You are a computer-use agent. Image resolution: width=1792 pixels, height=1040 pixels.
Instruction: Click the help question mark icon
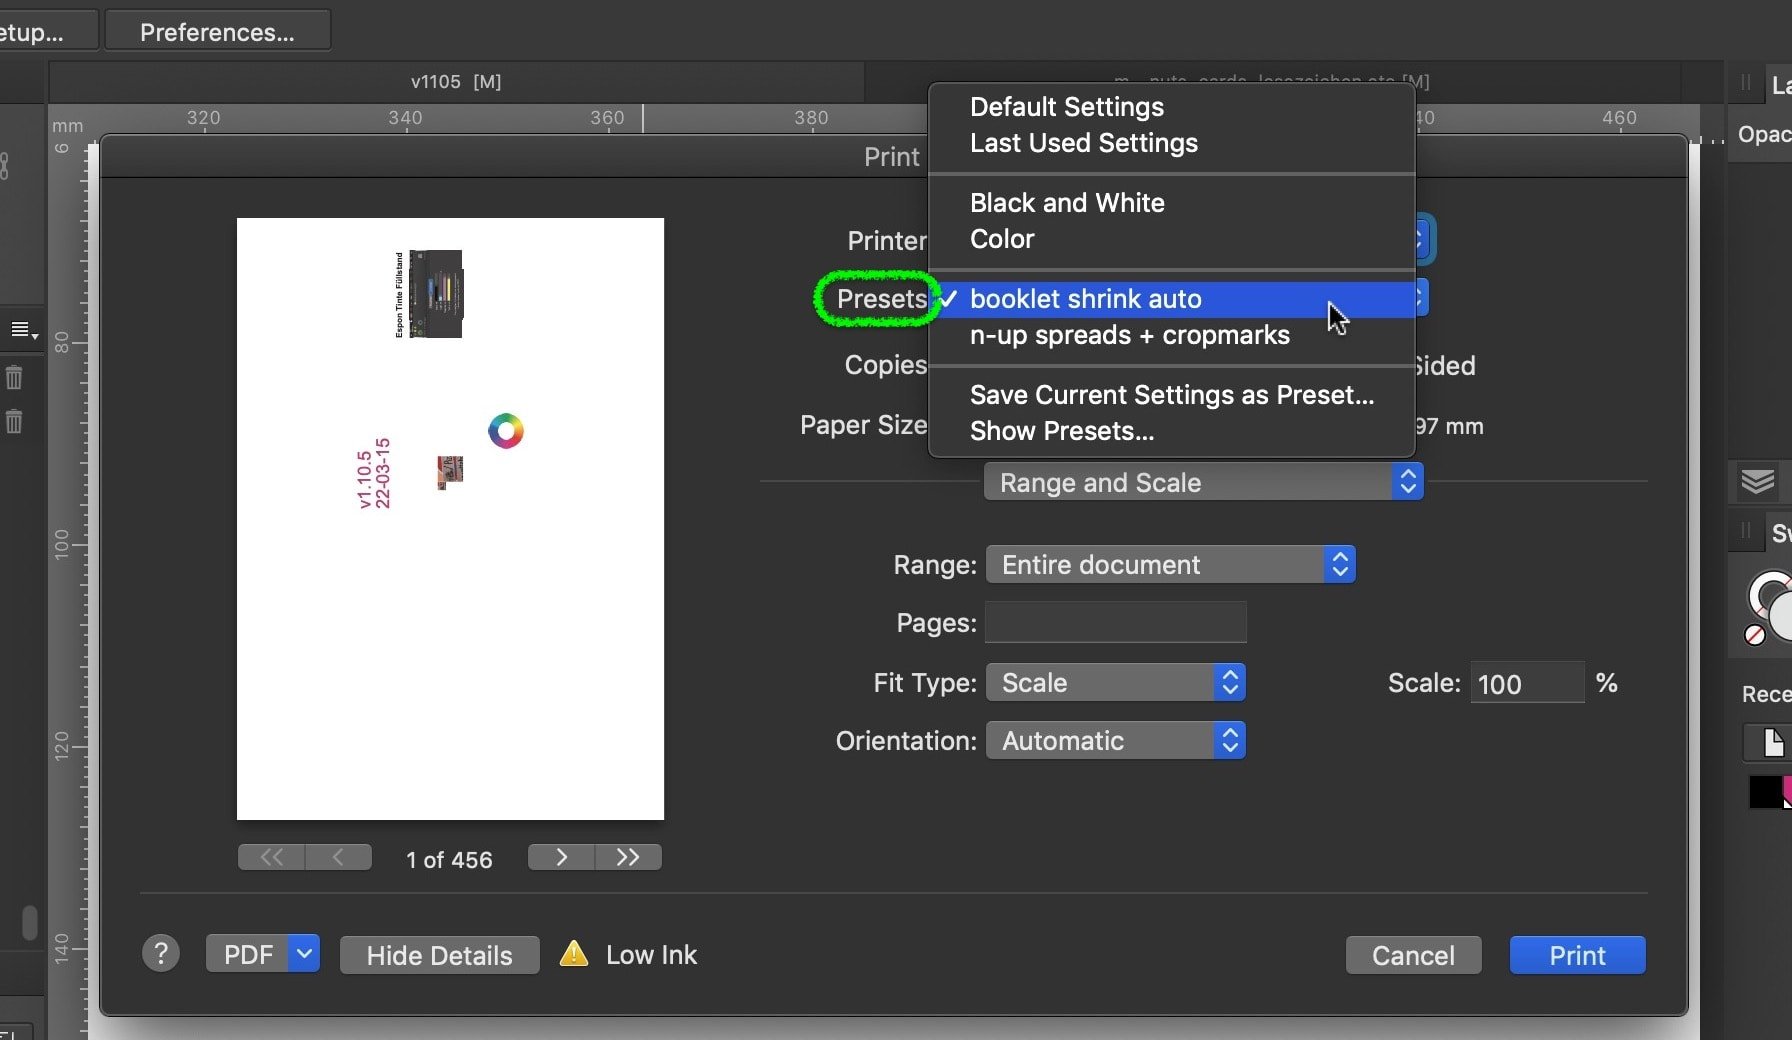pyautogui.click(x=161, y=954)
